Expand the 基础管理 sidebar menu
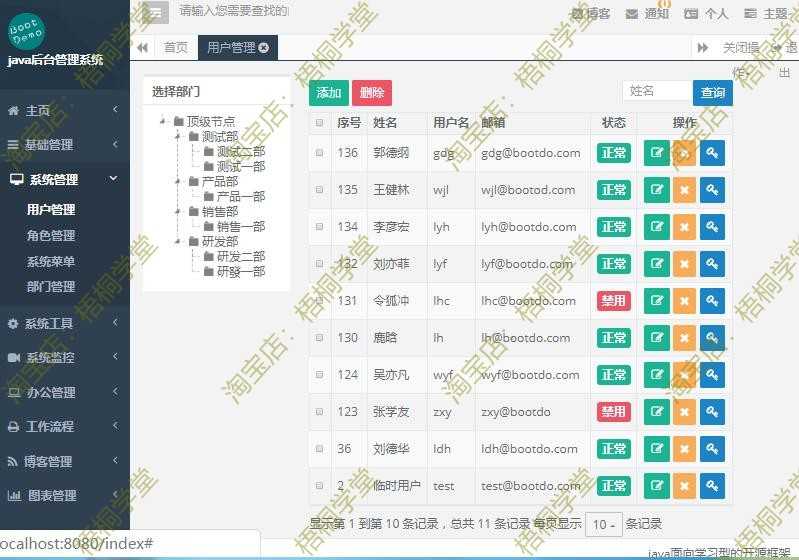799x560 pixels. 65,145
